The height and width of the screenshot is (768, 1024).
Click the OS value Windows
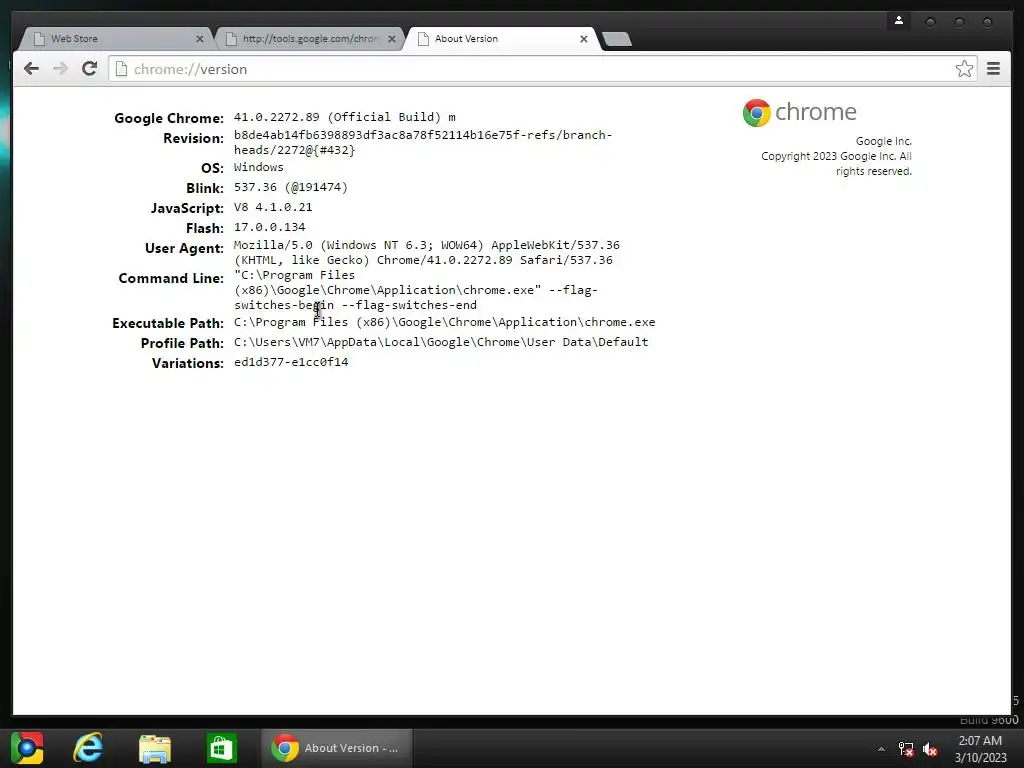pyautogui.click(x=259, y=167)
